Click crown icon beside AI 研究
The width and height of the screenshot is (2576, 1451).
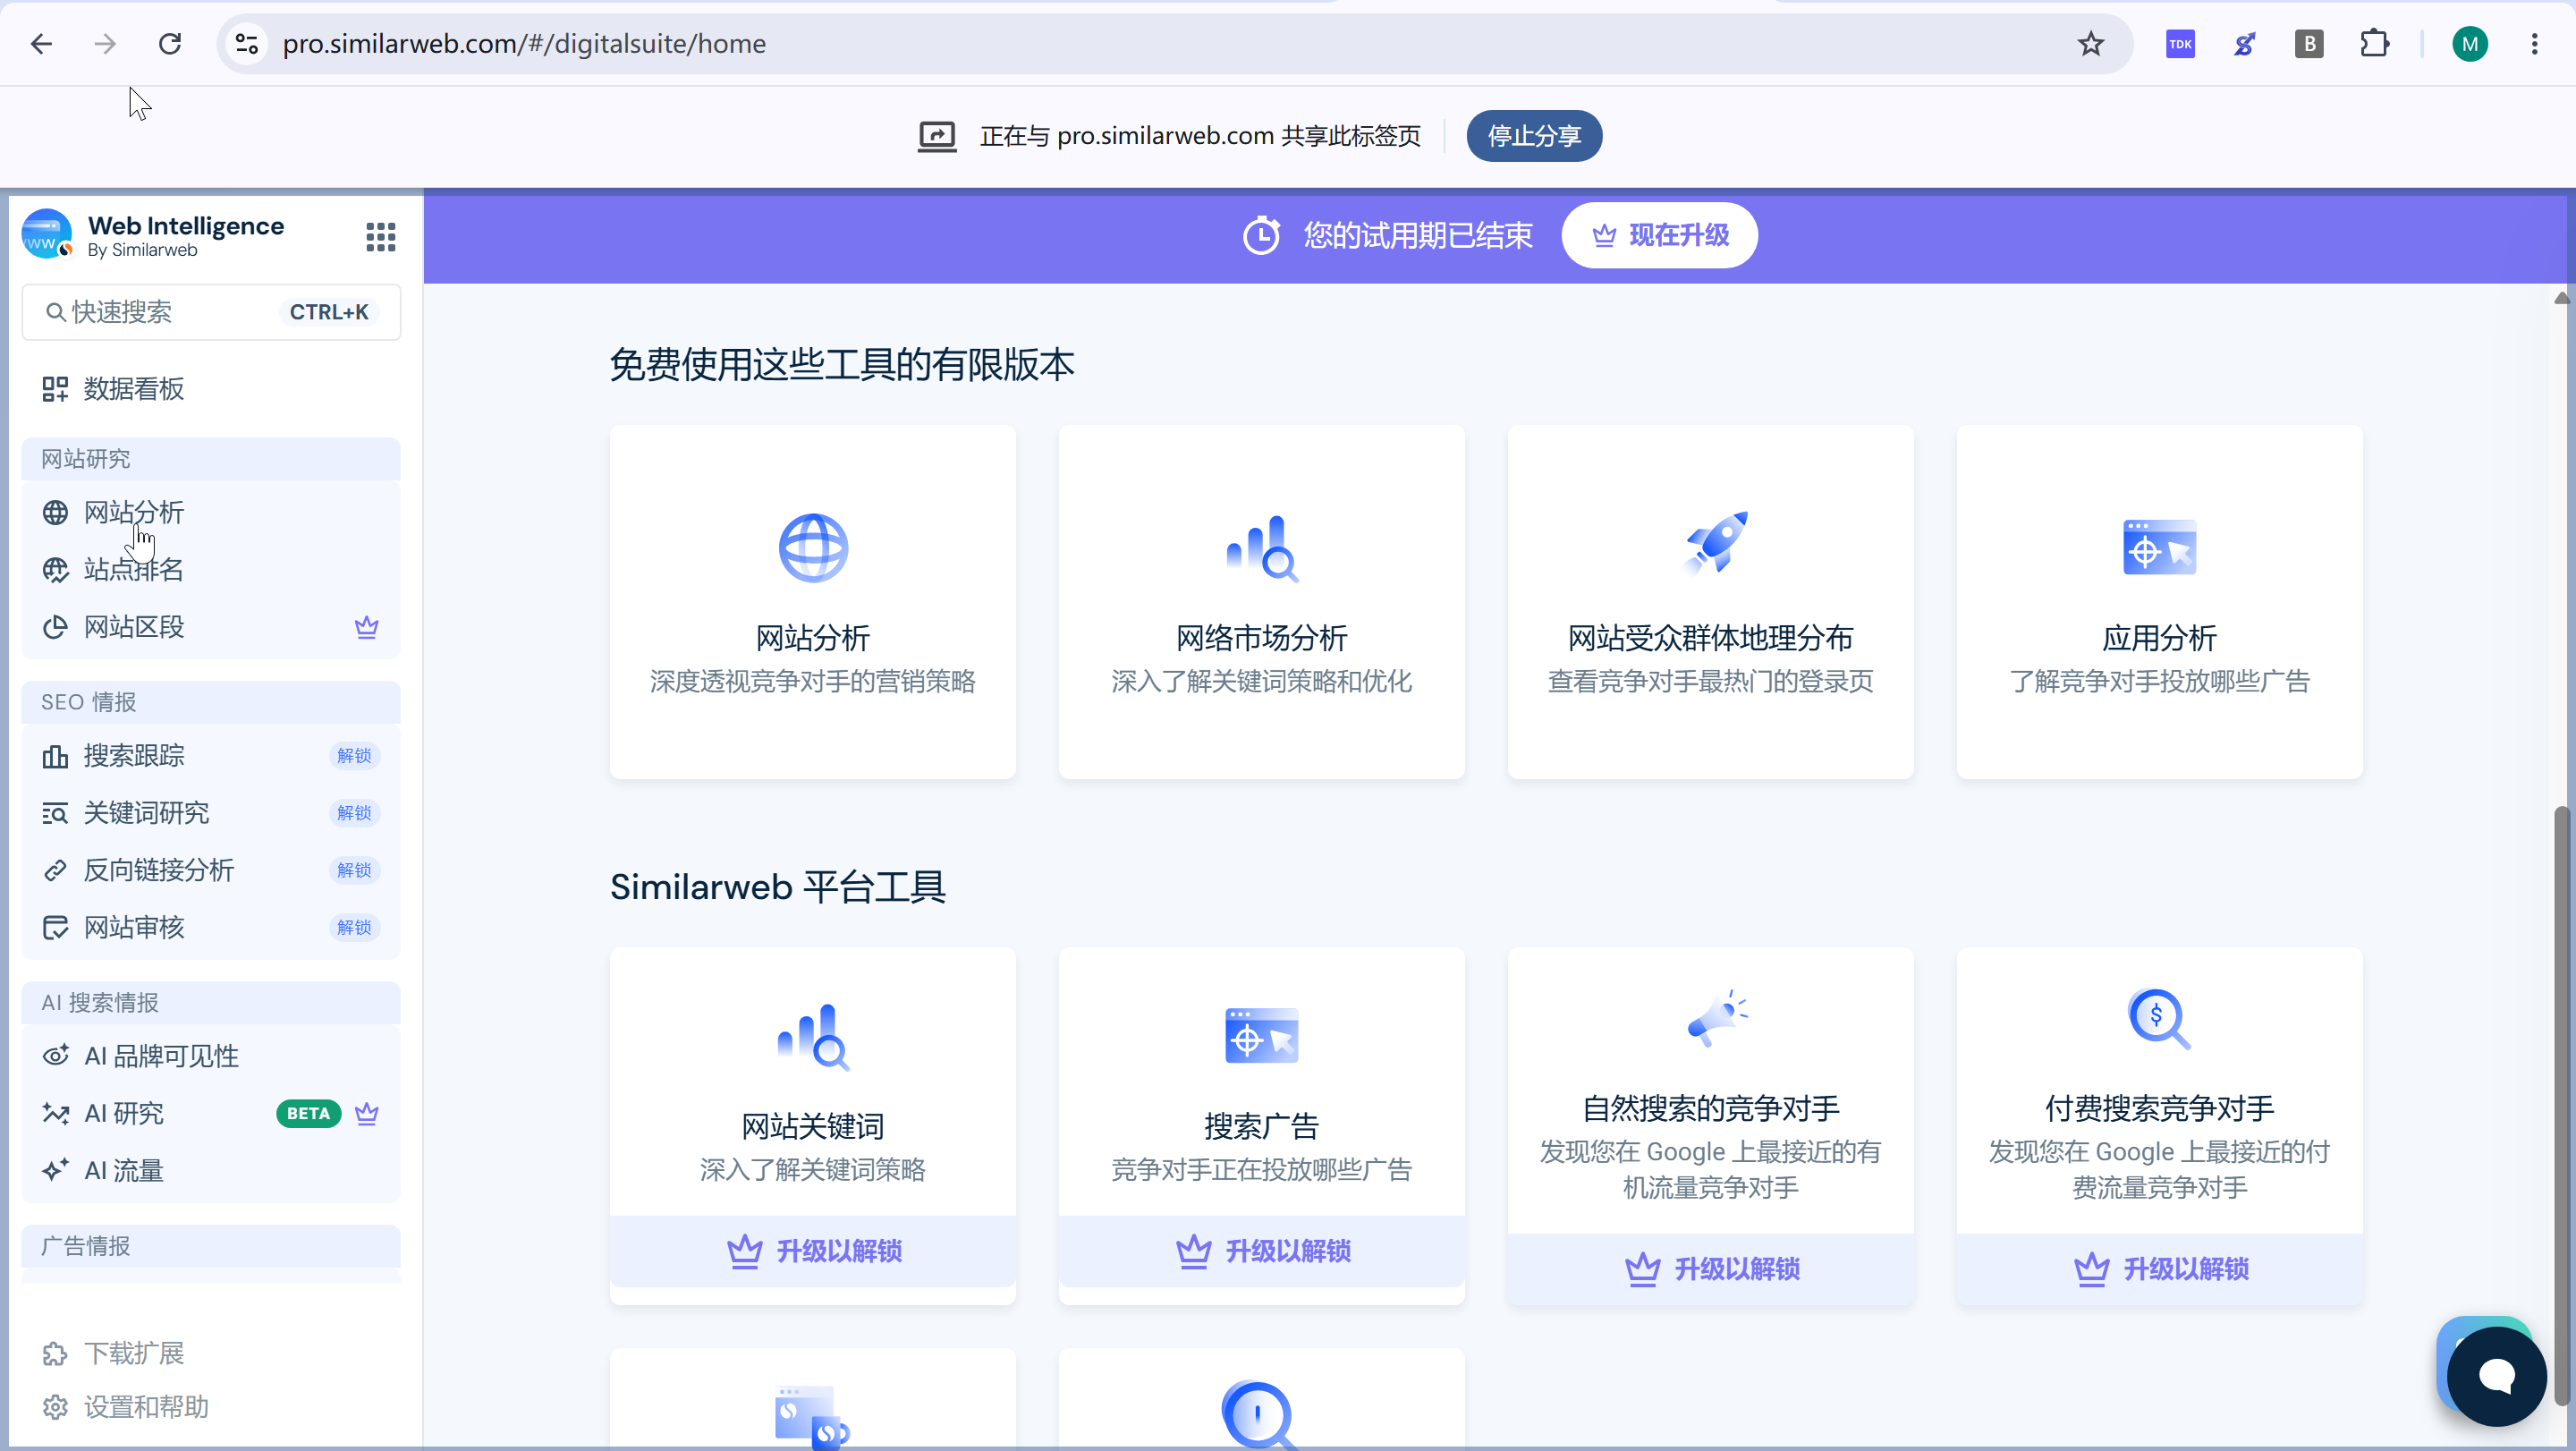(367, 1113)
